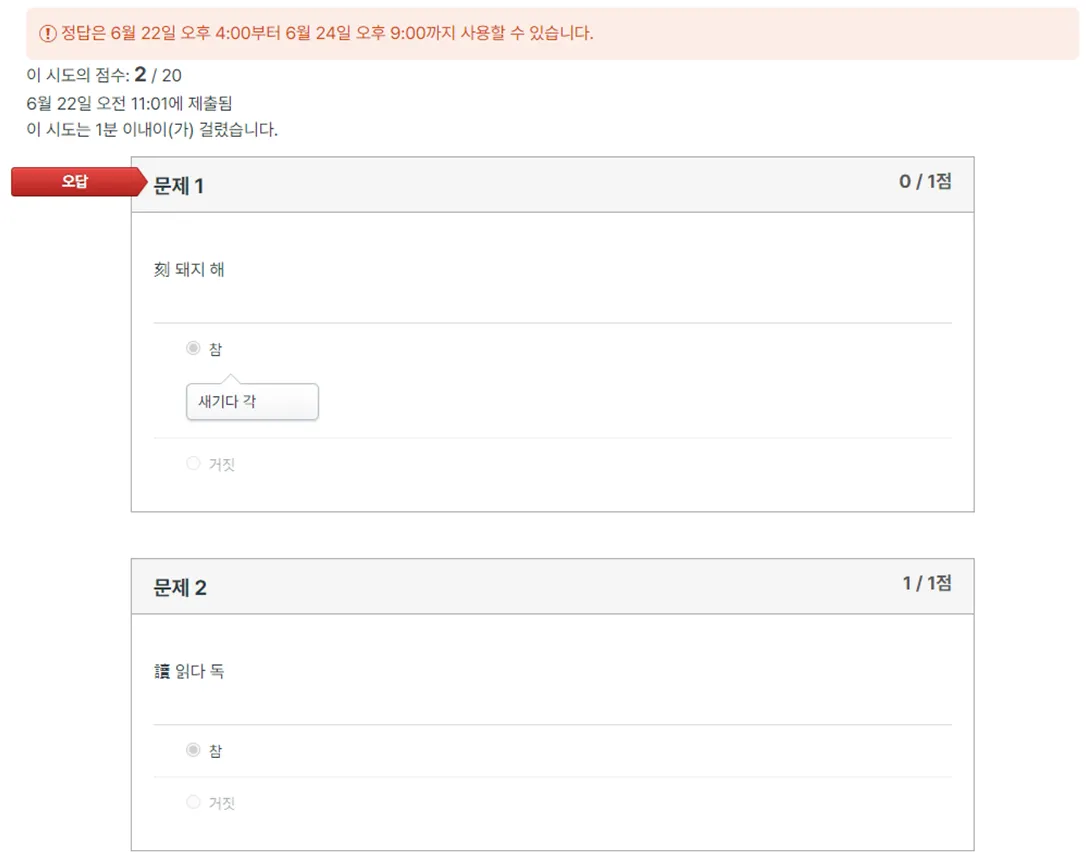The height and width of the screenshot is (868, 1086).
Task: Click the 0 / 1점 score label
Action: pos(925,182)
